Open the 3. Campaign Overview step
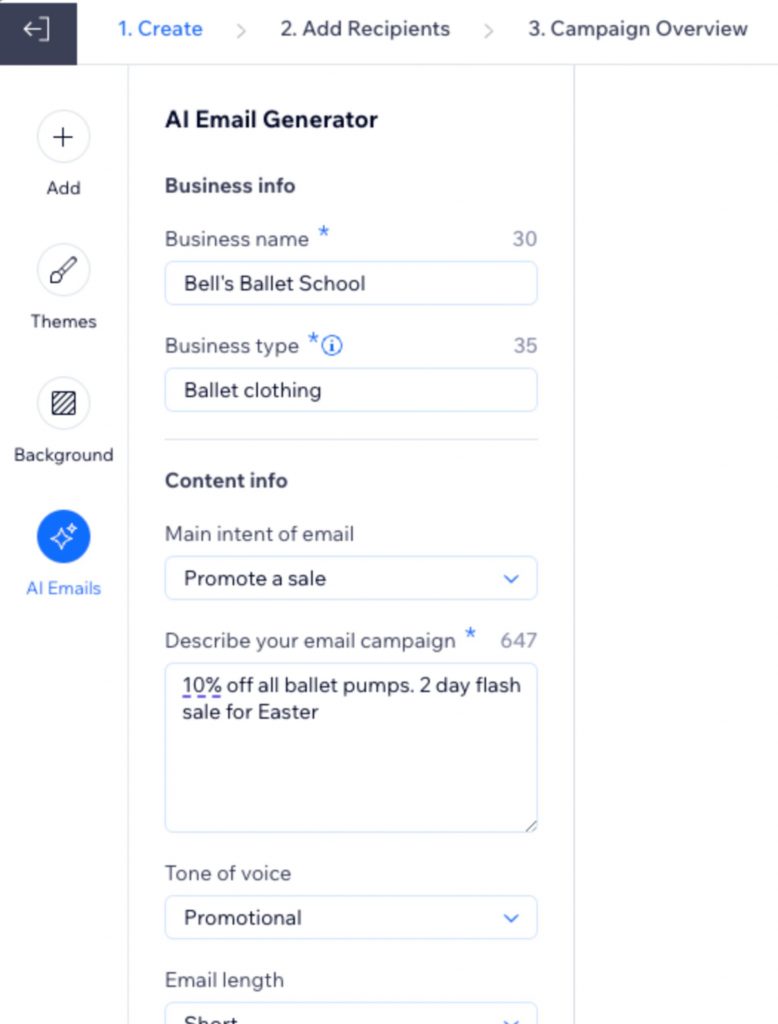The width and height of the screenshot is (778, 1024). [x=637, y=29]
